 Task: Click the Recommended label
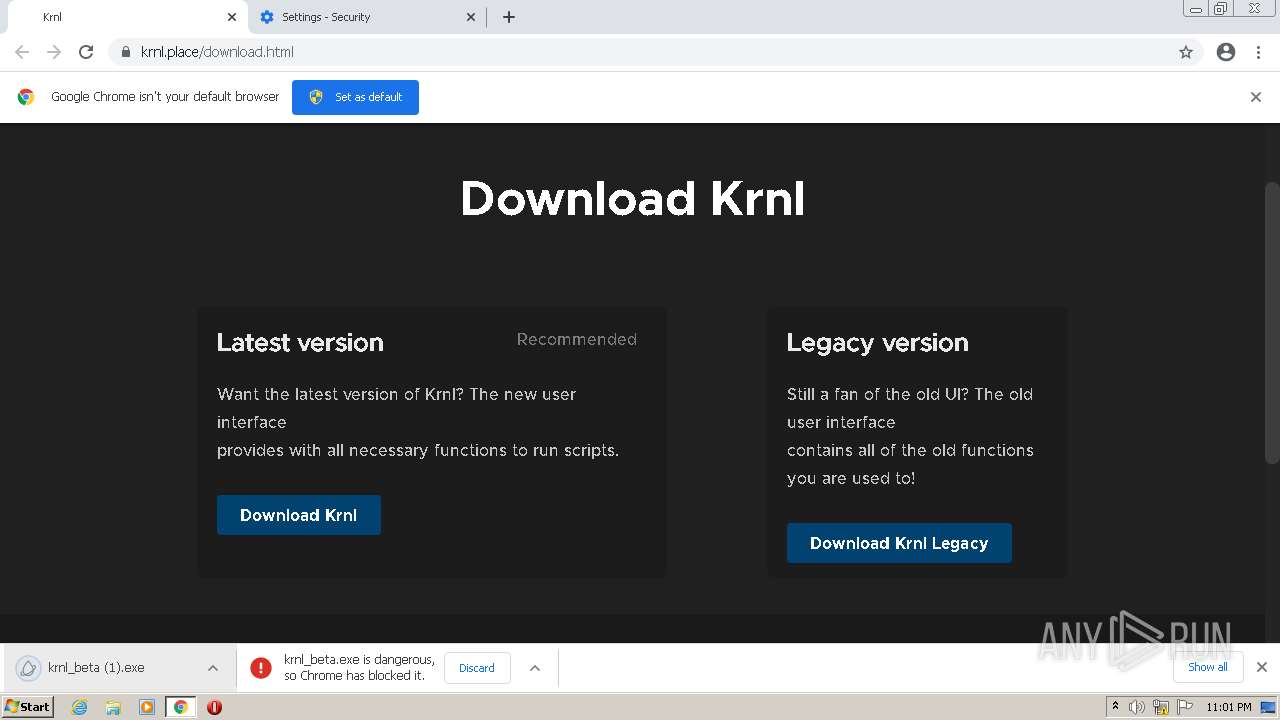click(x=577, y=340)
